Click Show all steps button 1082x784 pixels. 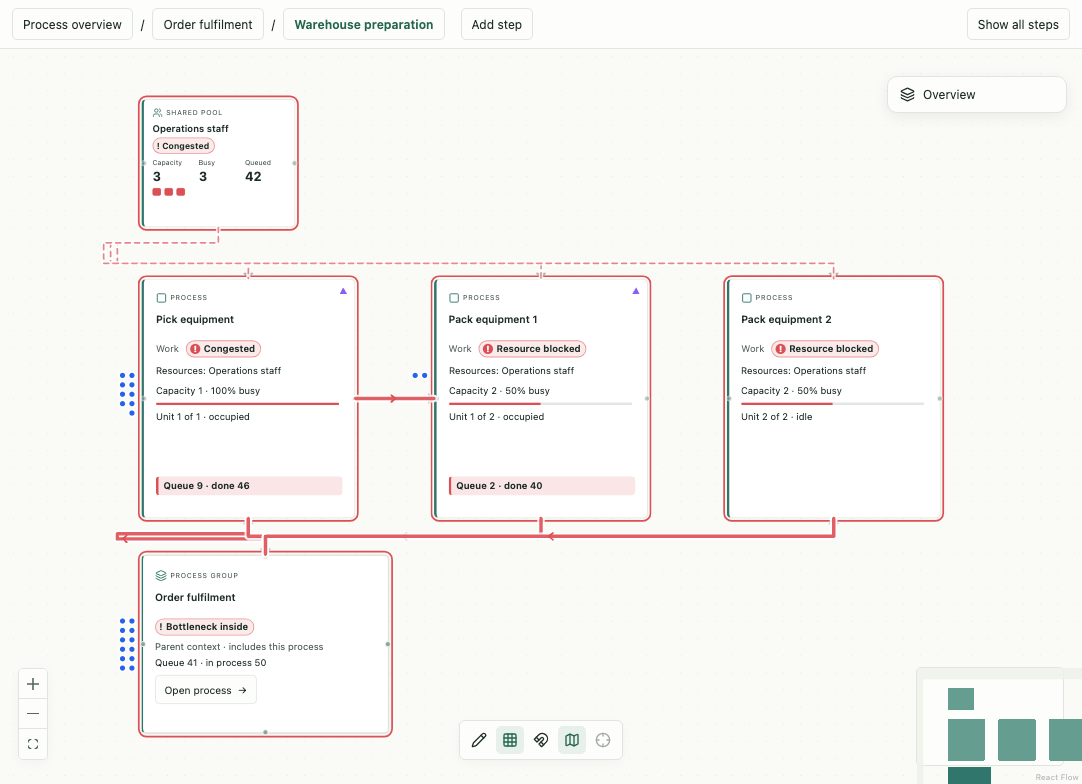pyautogui.click(x=1018, y=24)
